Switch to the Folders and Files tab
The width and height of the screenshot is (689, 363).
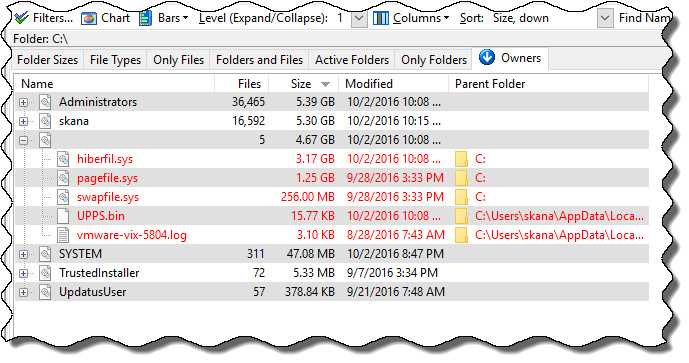pyautogui.click(x=260, y=60)
